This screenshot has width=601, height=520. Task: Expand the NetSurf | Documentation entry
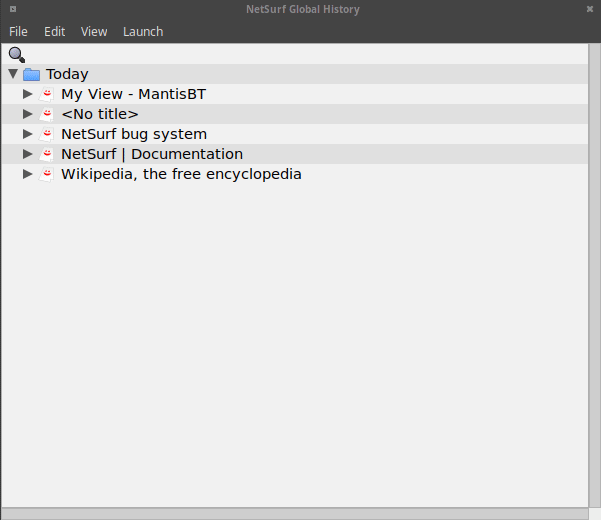[x=28, y=154]
